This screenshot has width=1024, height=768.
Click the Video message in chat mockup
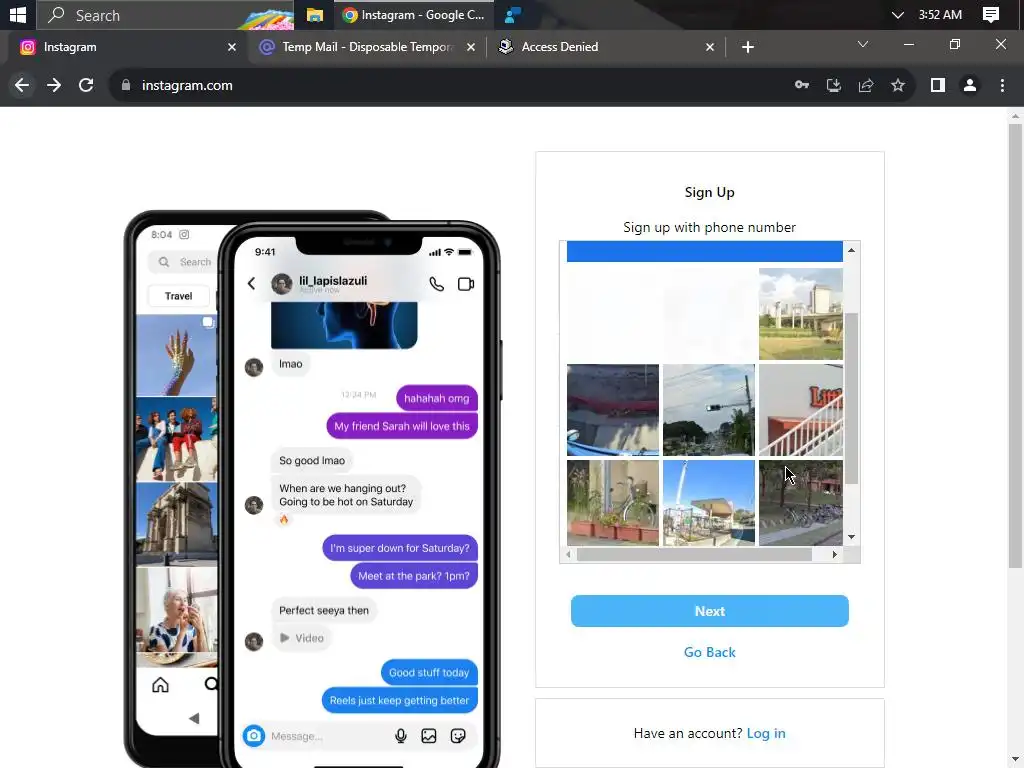302,638
